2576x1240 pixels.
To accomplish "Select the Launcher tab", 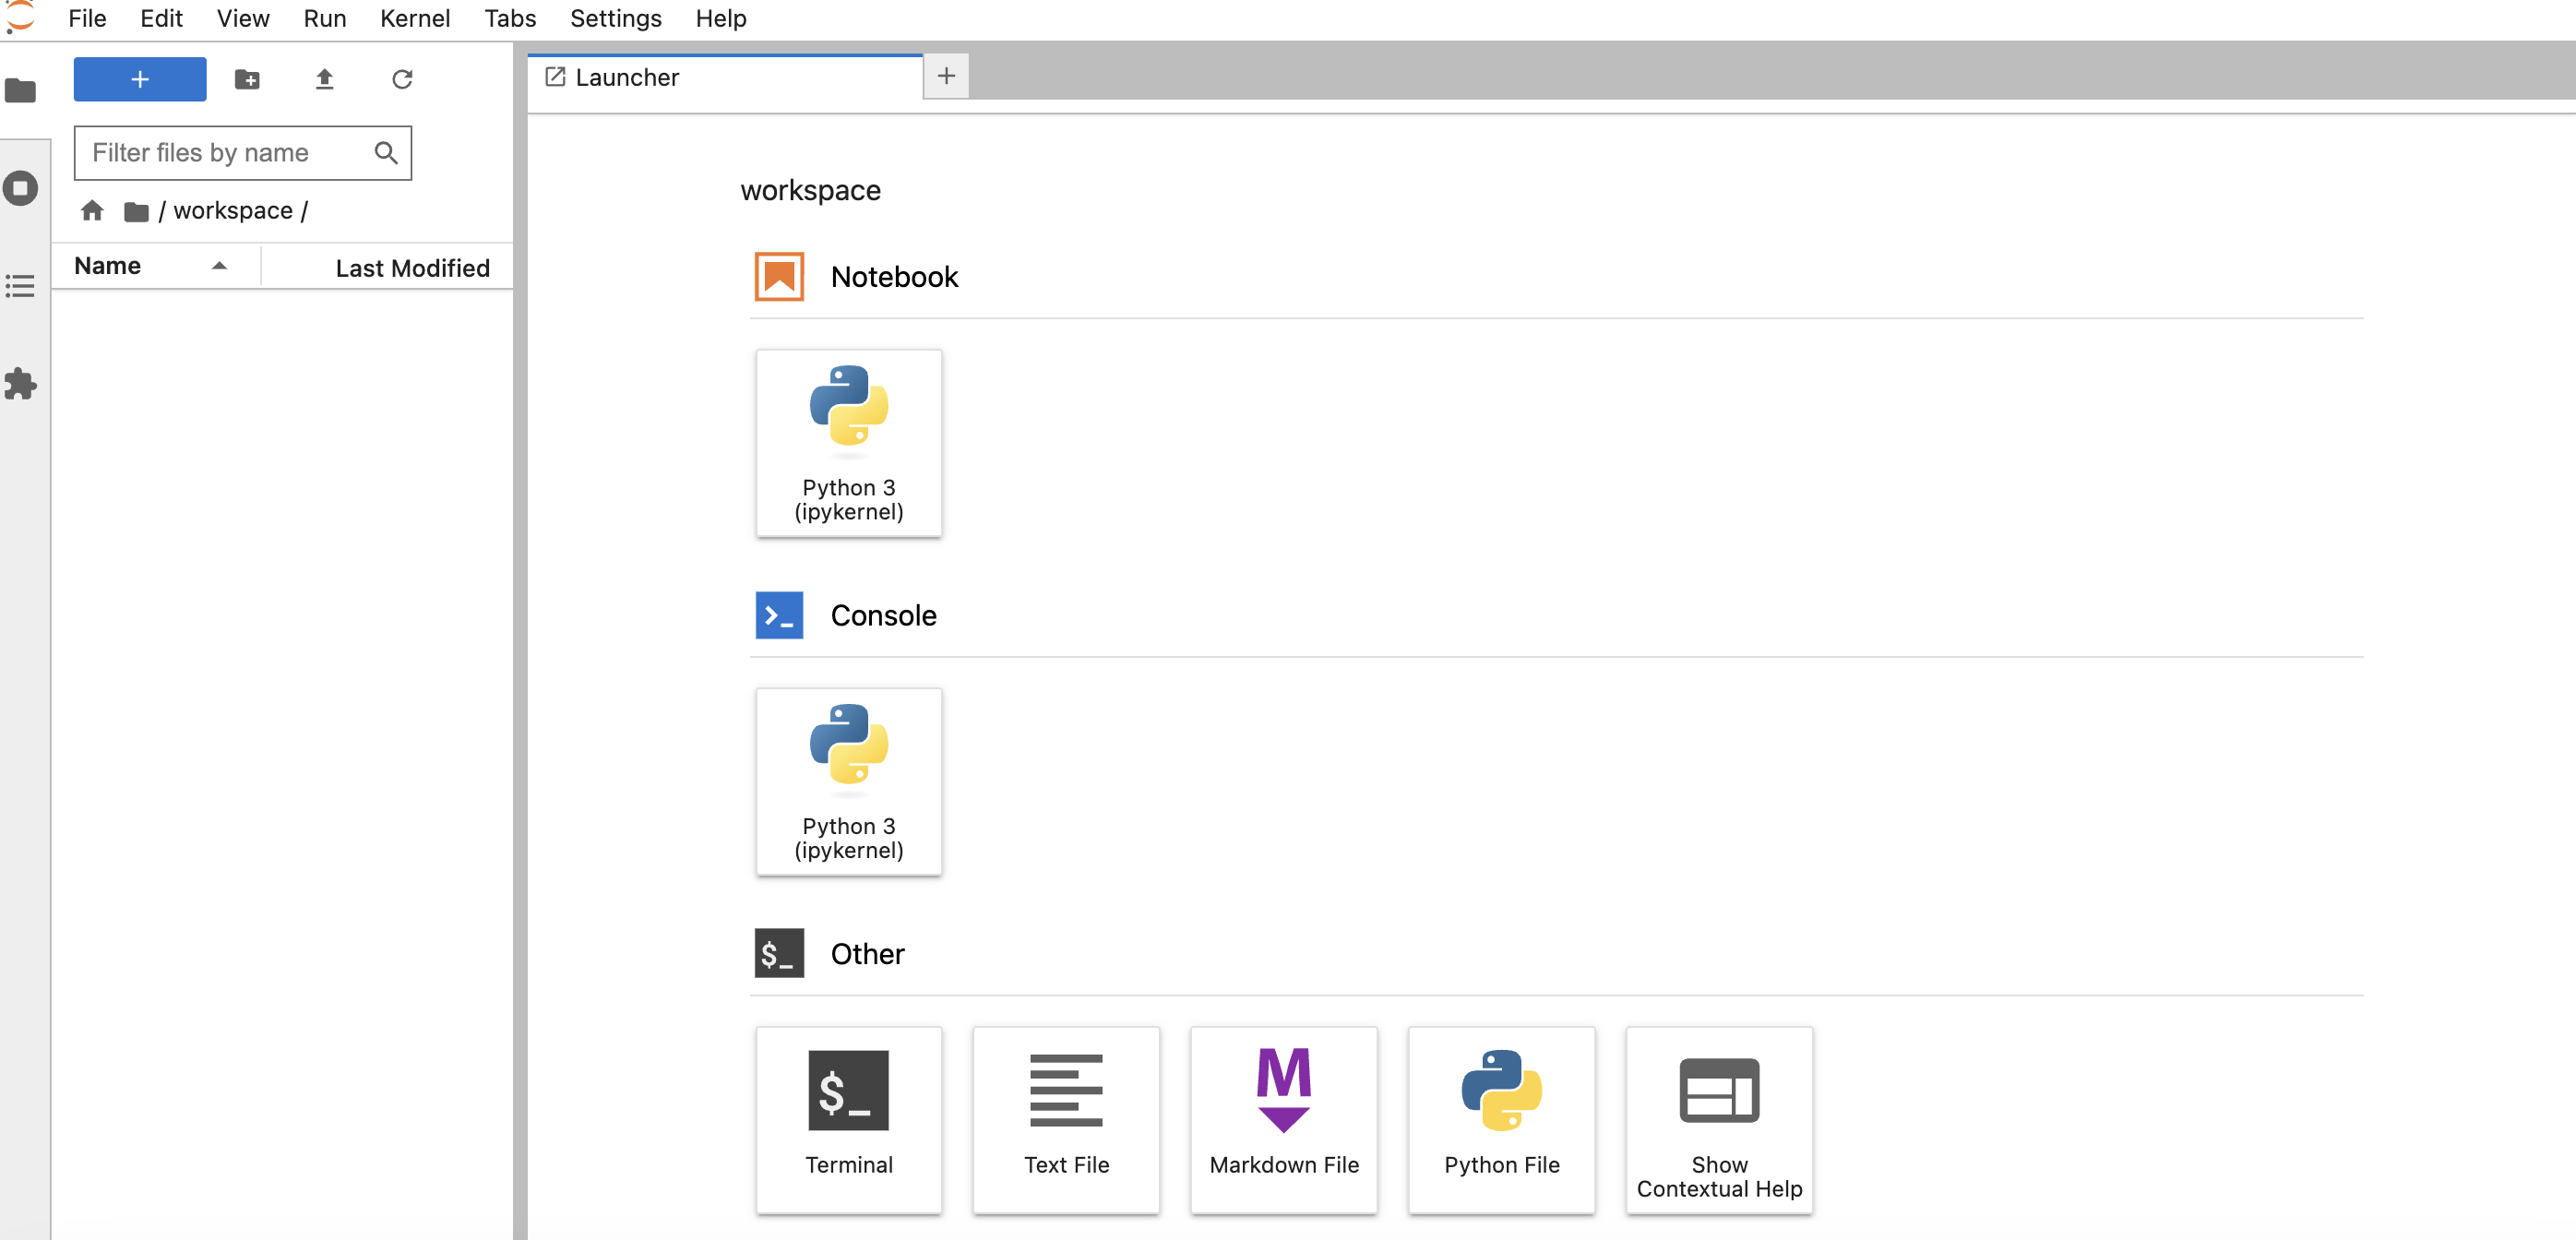I will click(627, 77).
